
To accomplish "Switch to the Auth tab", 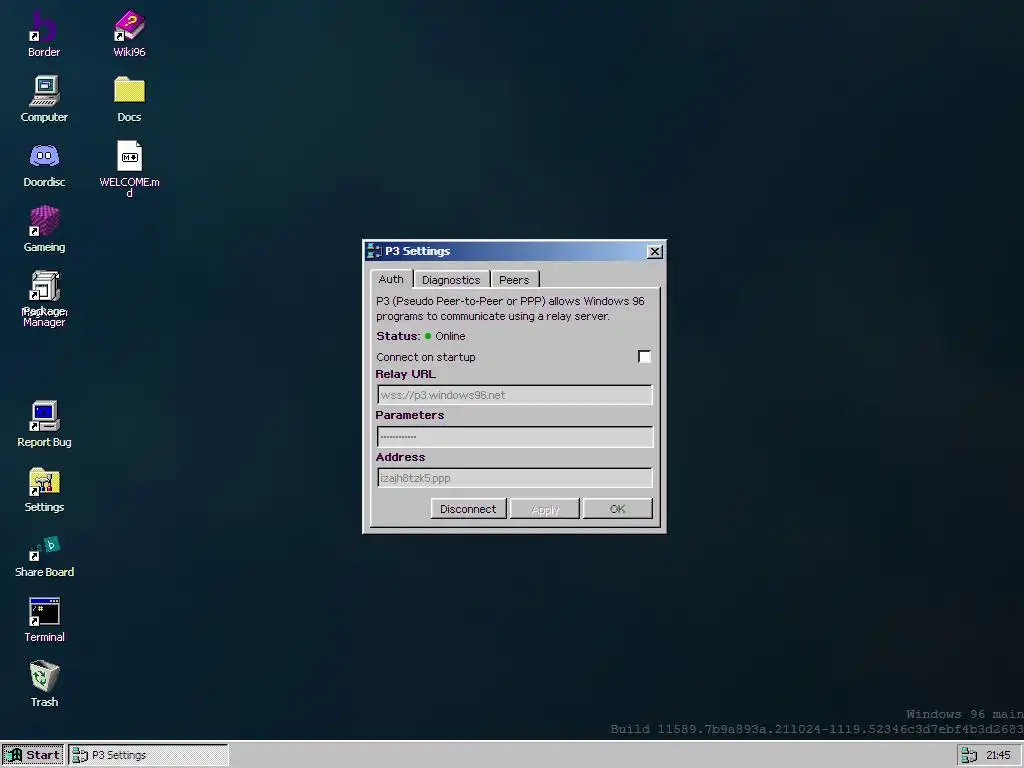I will 391,279.
